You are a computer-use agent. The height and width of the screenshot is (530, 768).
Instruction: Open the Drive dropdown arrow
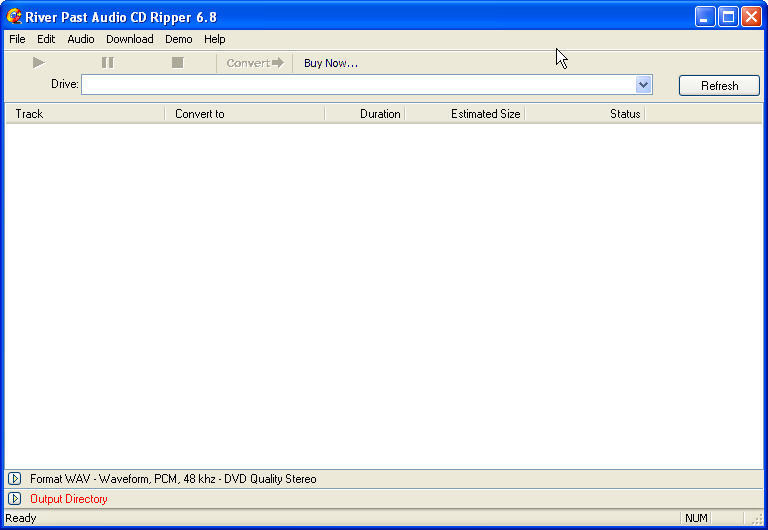[643, 85]
